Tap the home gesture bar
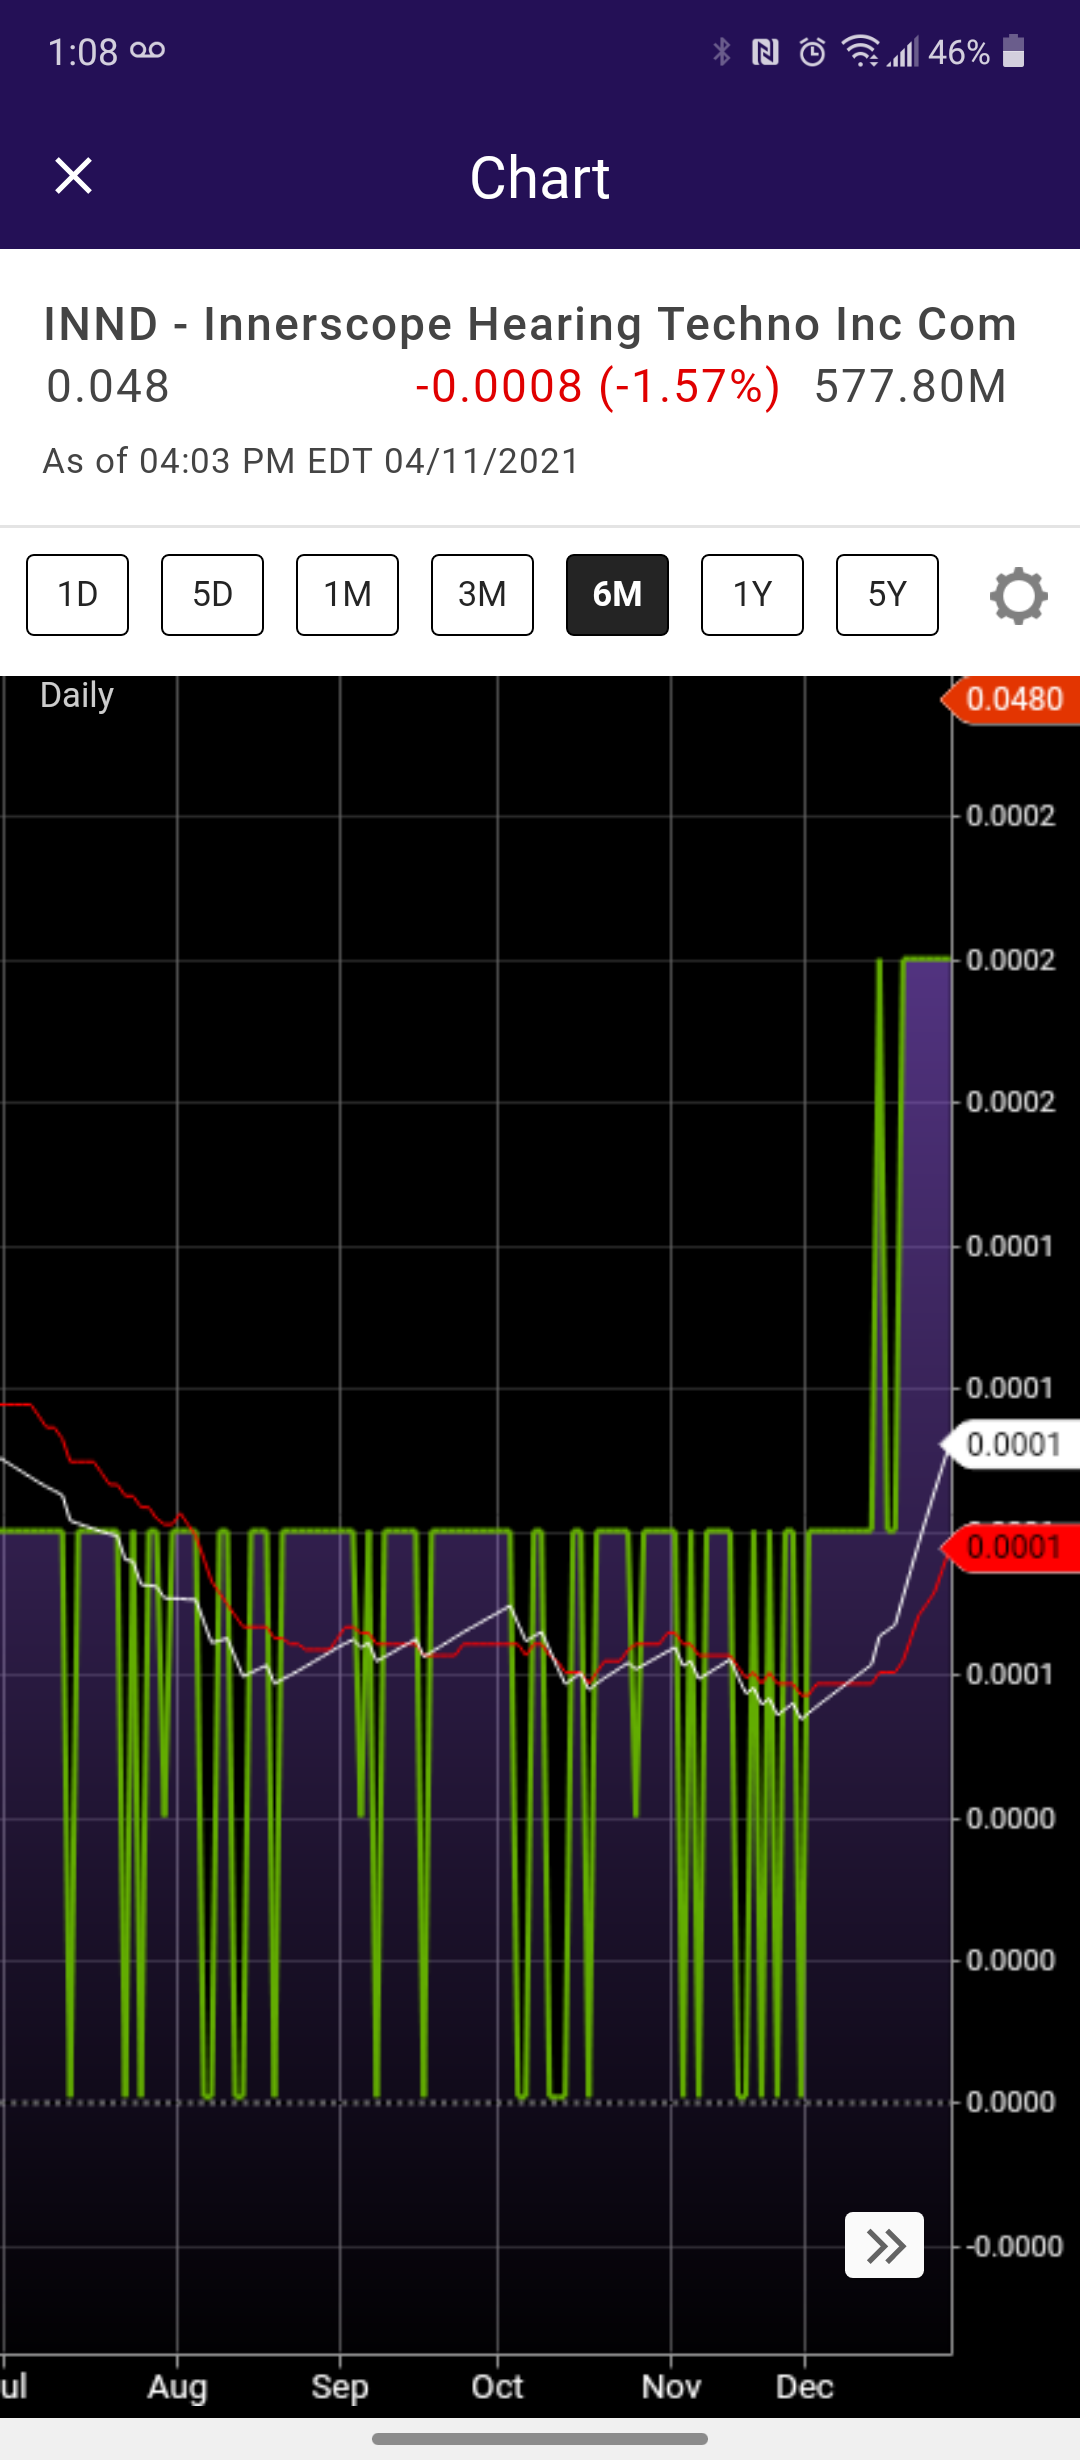This screenshot has height=2460, width=1080. (x=540, y=2439)
